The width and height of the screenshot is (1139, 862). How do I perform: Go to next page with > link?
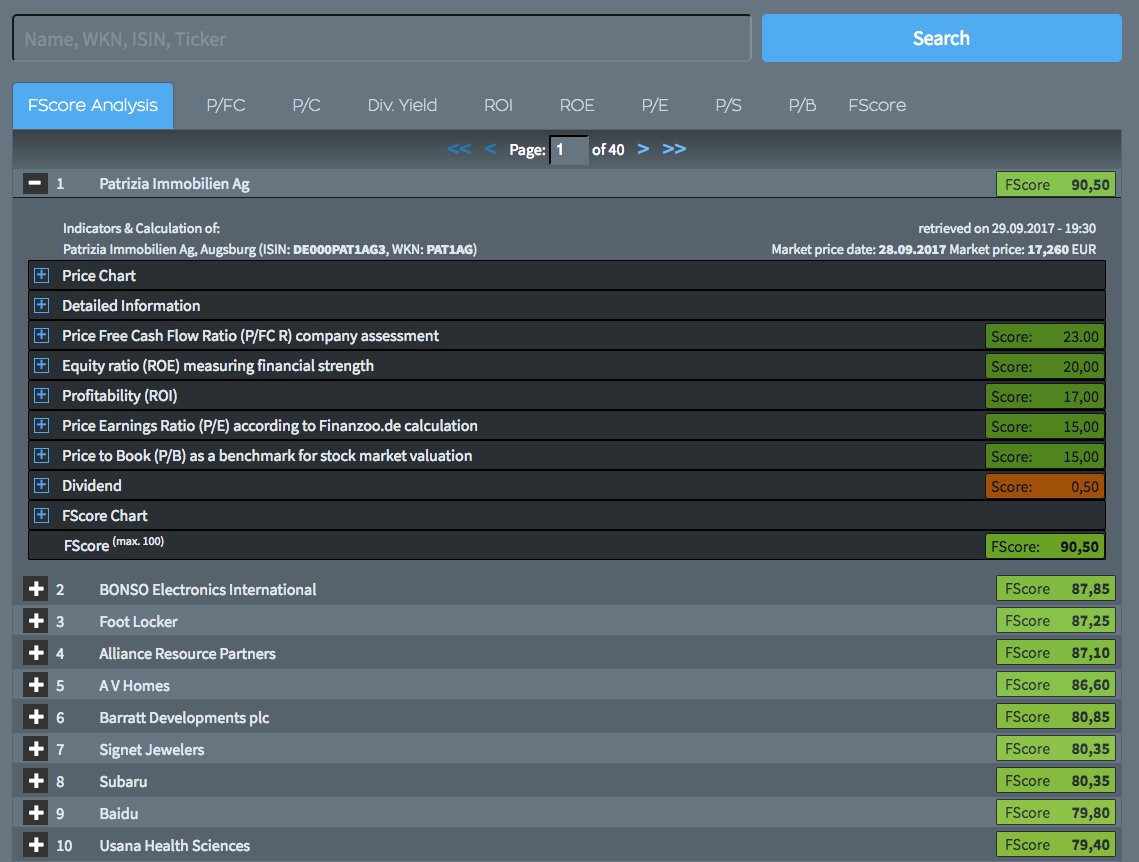click(x=643, y=149)
